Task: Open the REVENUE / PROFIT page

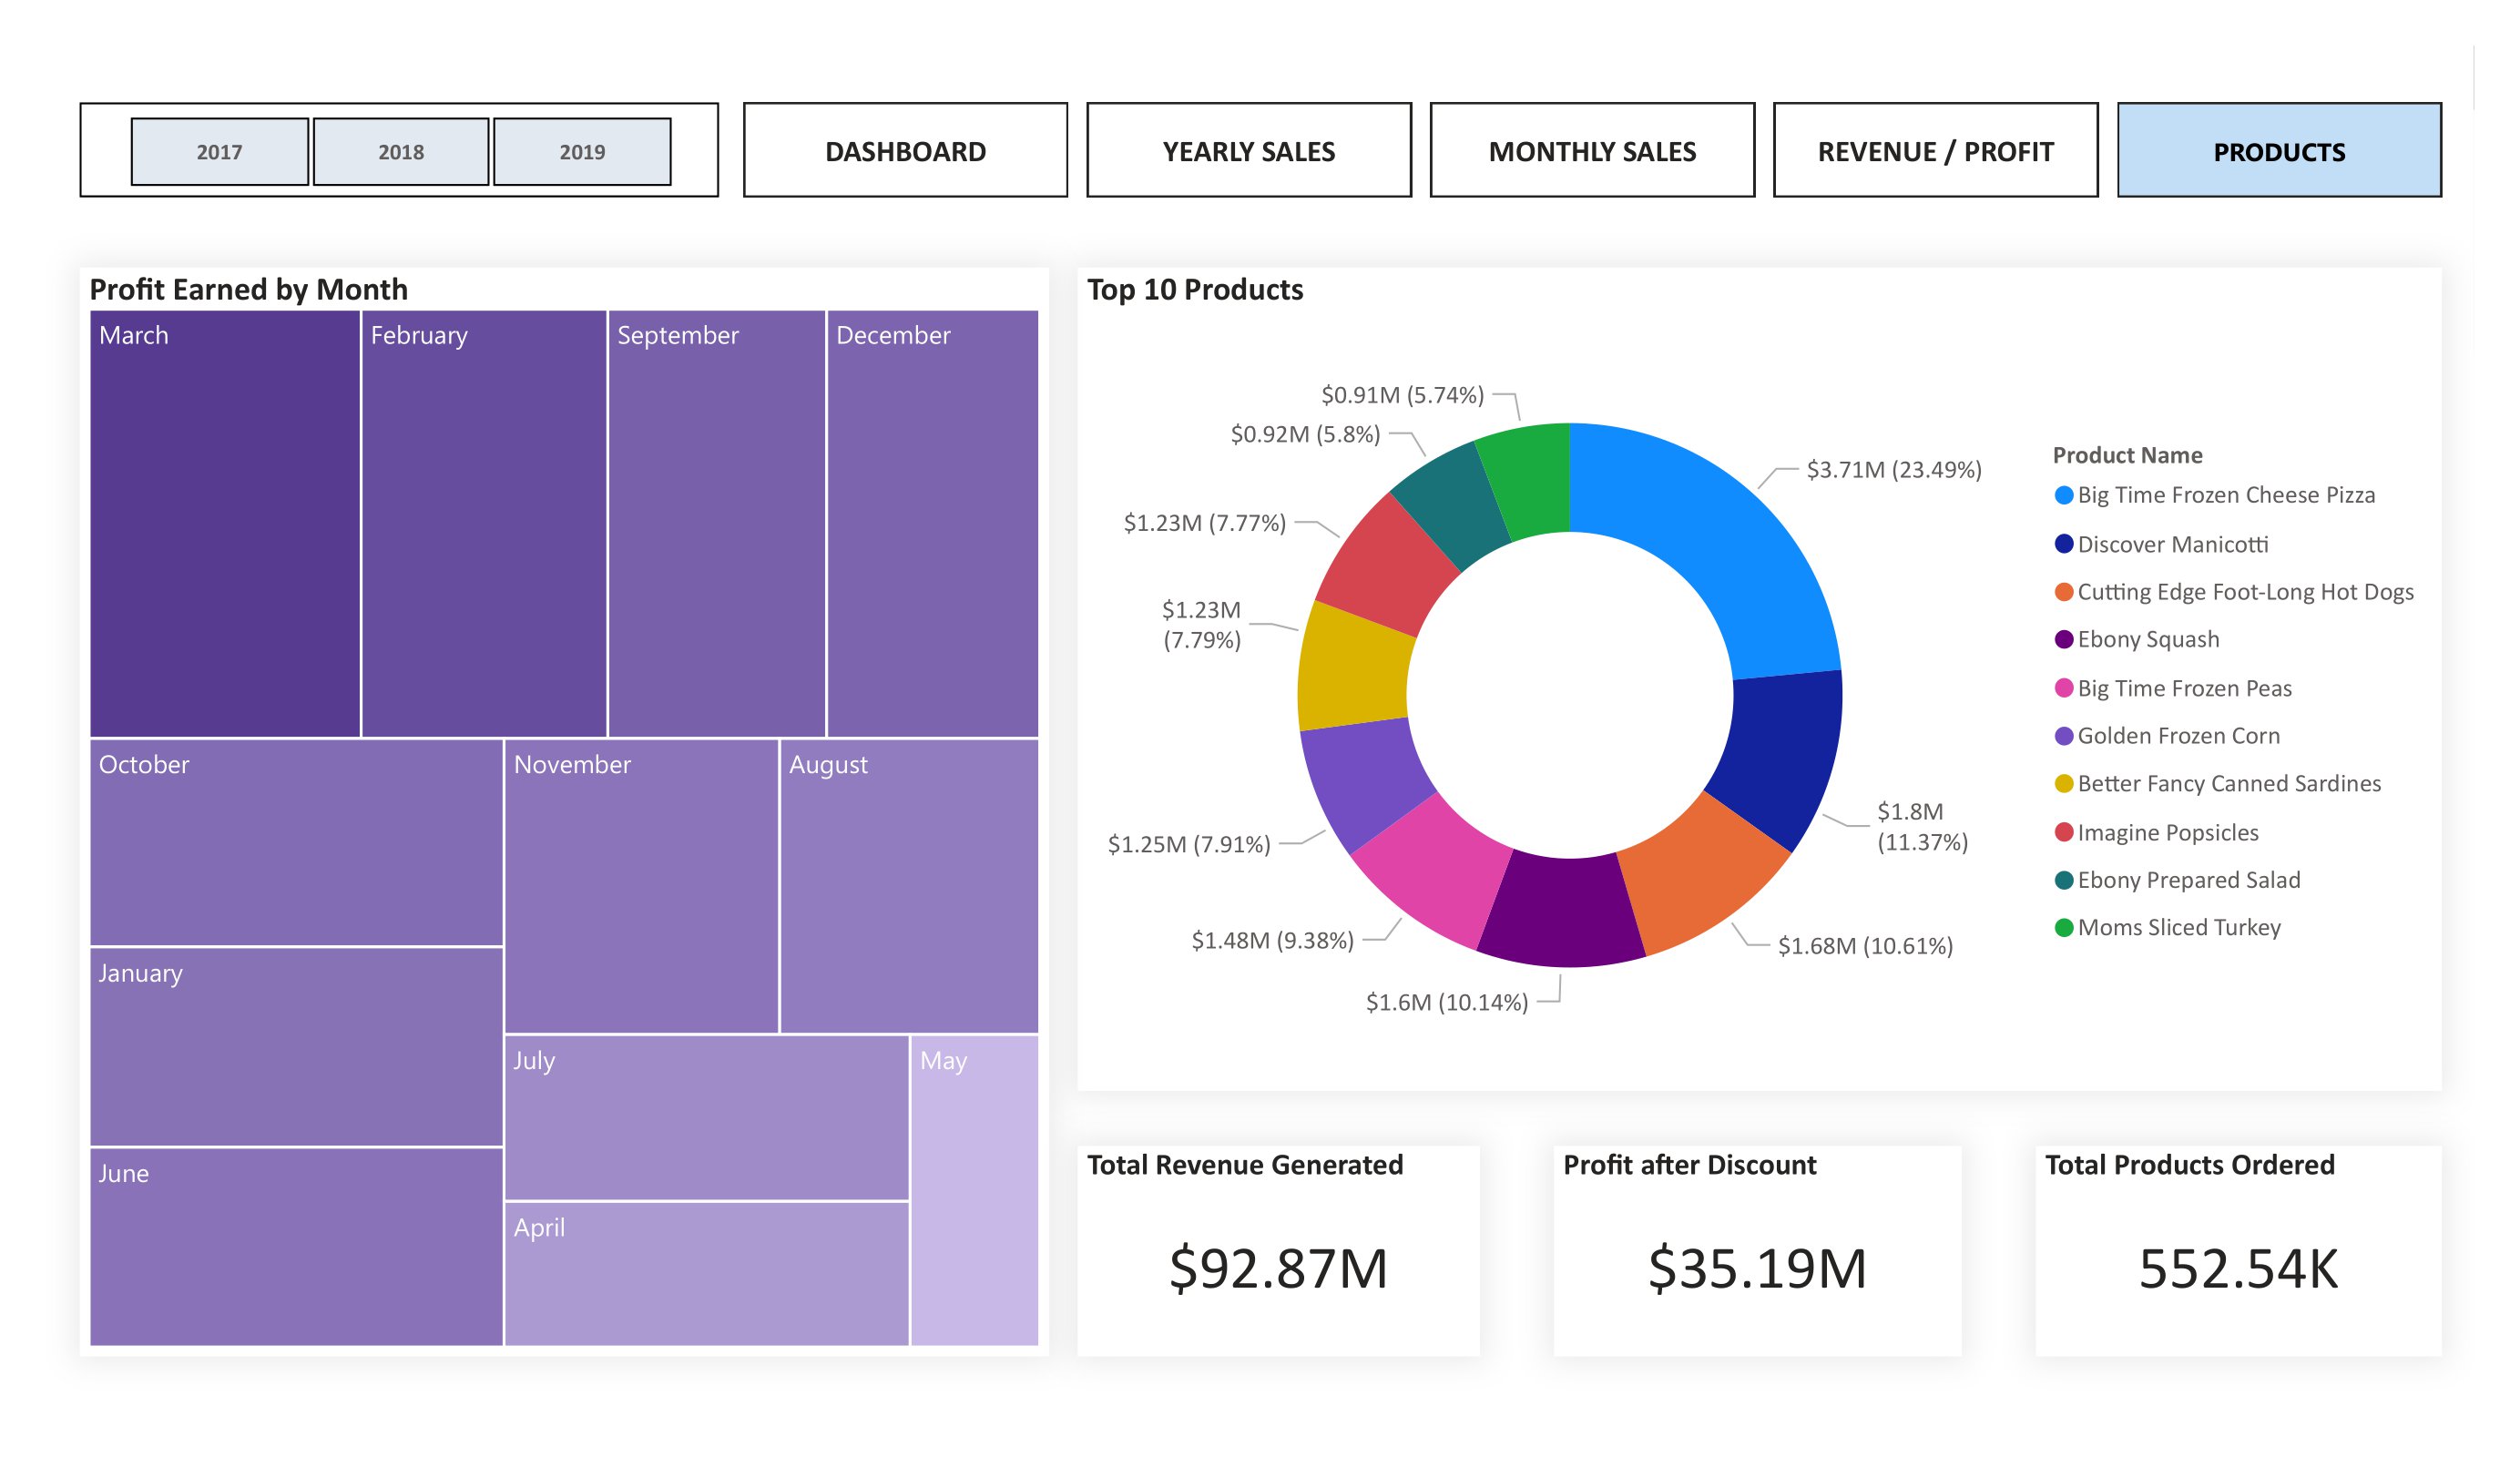Action: click(1935, 151)
